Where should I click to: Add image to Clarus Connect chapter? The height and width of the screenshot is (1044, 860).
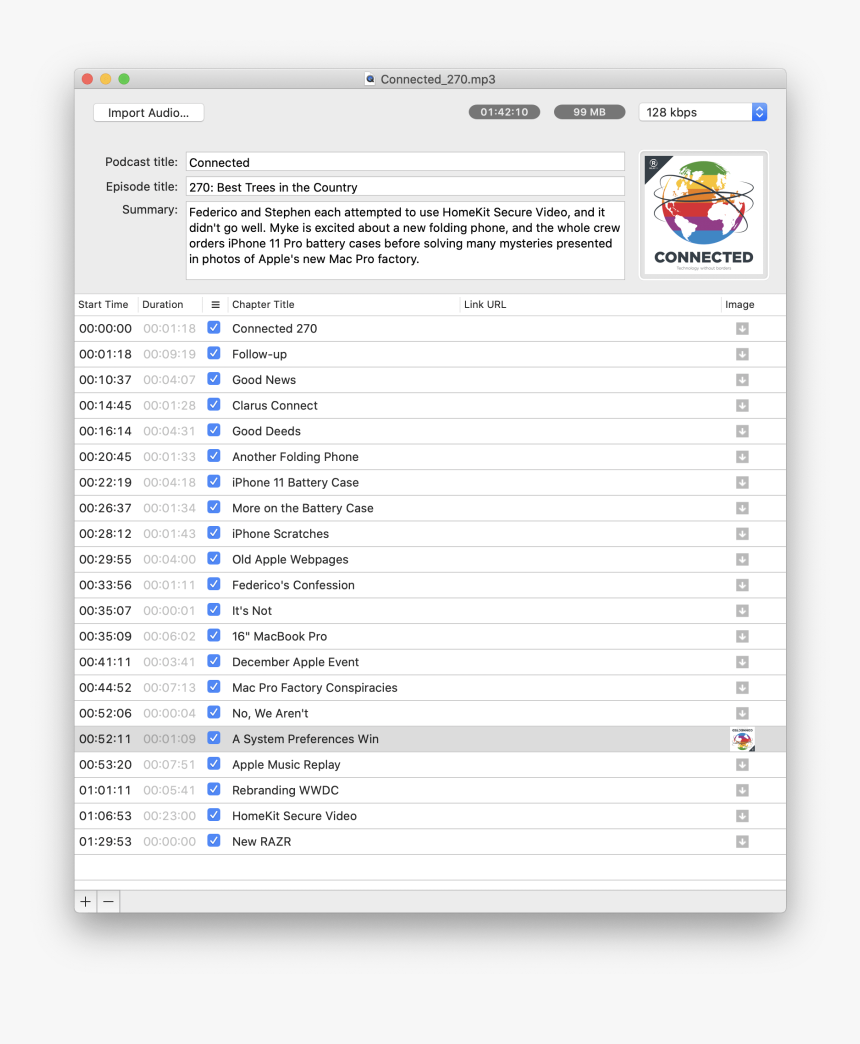point(742,406)
